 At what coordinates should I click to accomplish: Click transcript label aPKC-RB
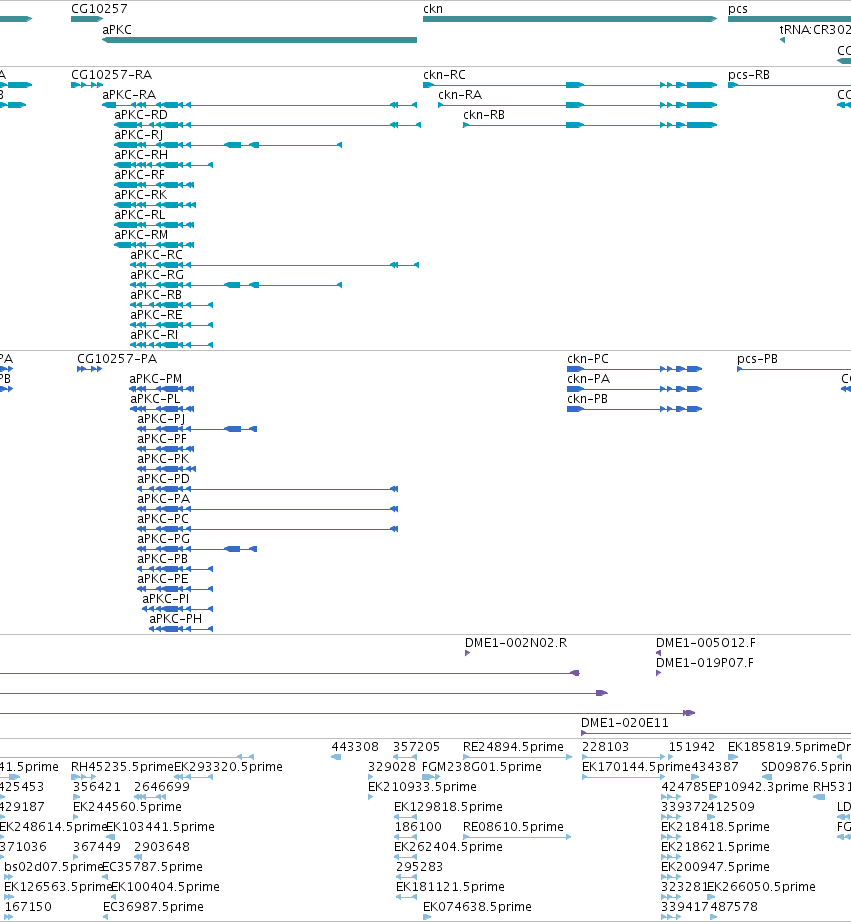(x=156, y=295)
